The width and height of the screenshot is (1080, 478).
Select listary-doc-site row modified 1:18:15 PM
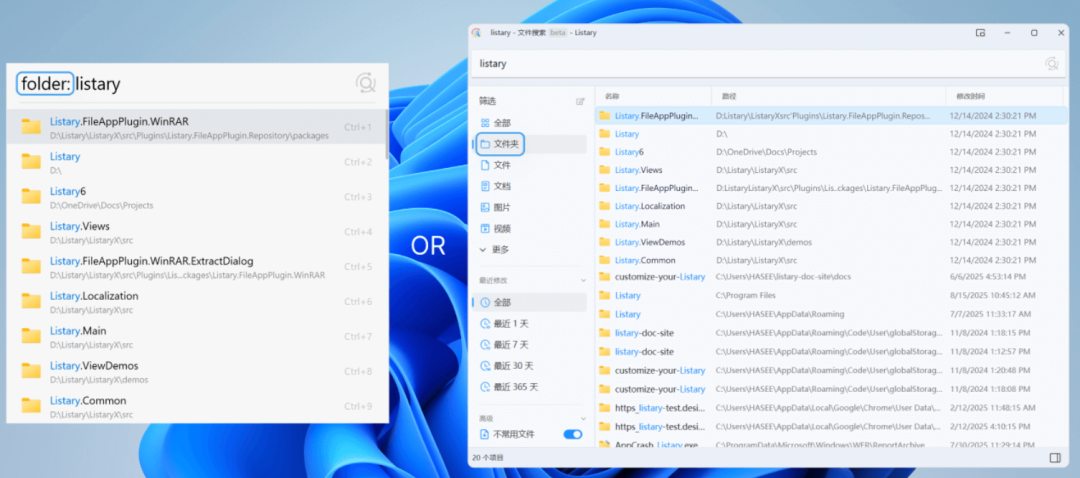(831, 333)
